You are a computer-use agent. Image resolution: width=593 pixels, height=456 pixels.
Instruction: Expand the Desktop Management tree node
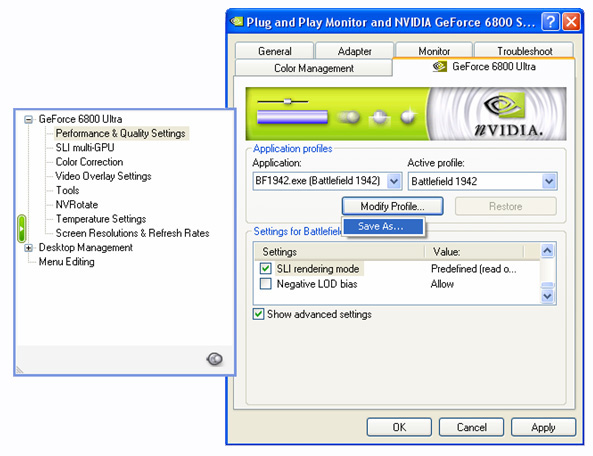tap(28, 248)
